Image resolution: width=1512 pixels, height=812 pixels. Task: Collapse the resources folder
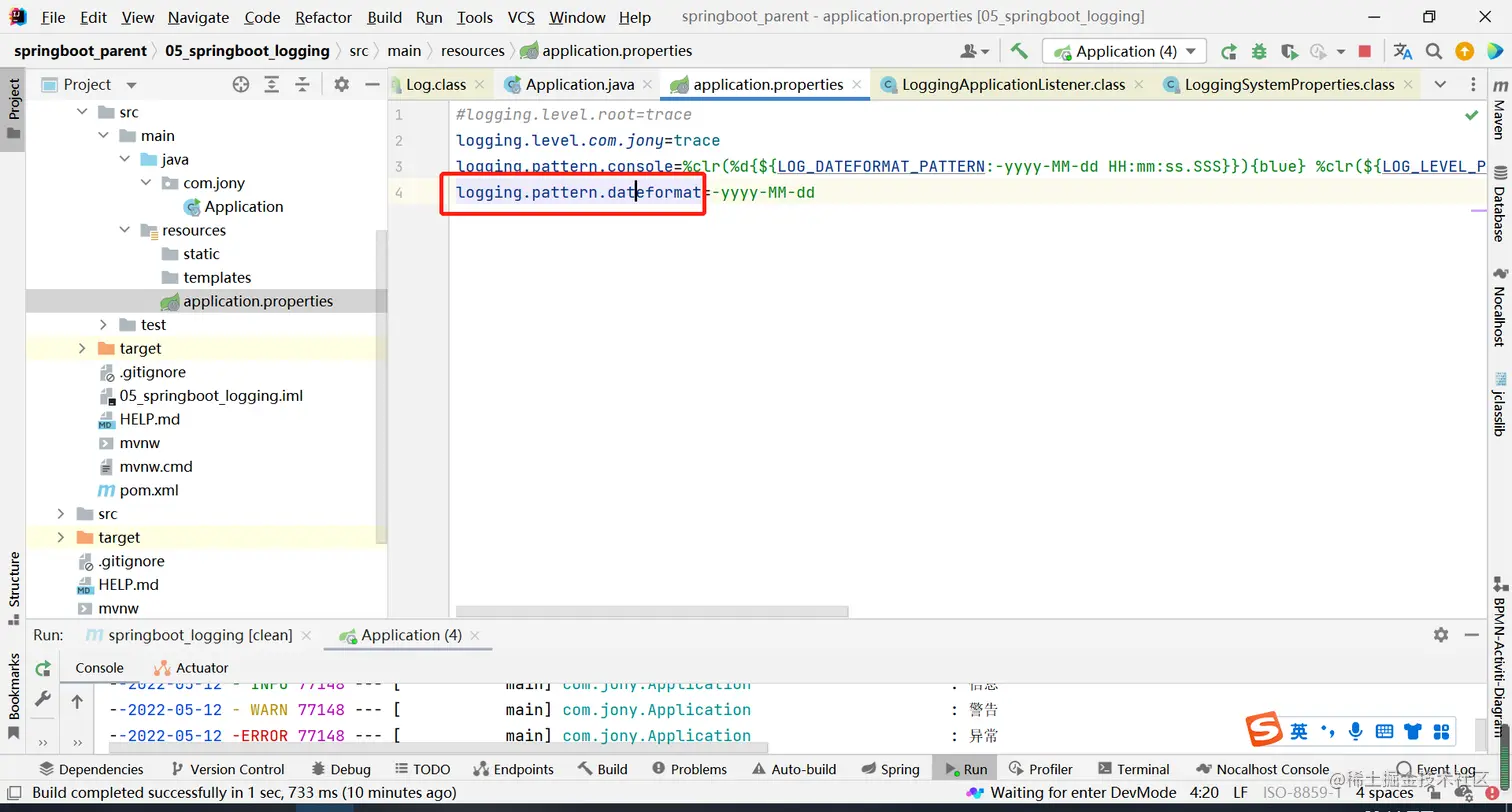click(x=124, y=230)
